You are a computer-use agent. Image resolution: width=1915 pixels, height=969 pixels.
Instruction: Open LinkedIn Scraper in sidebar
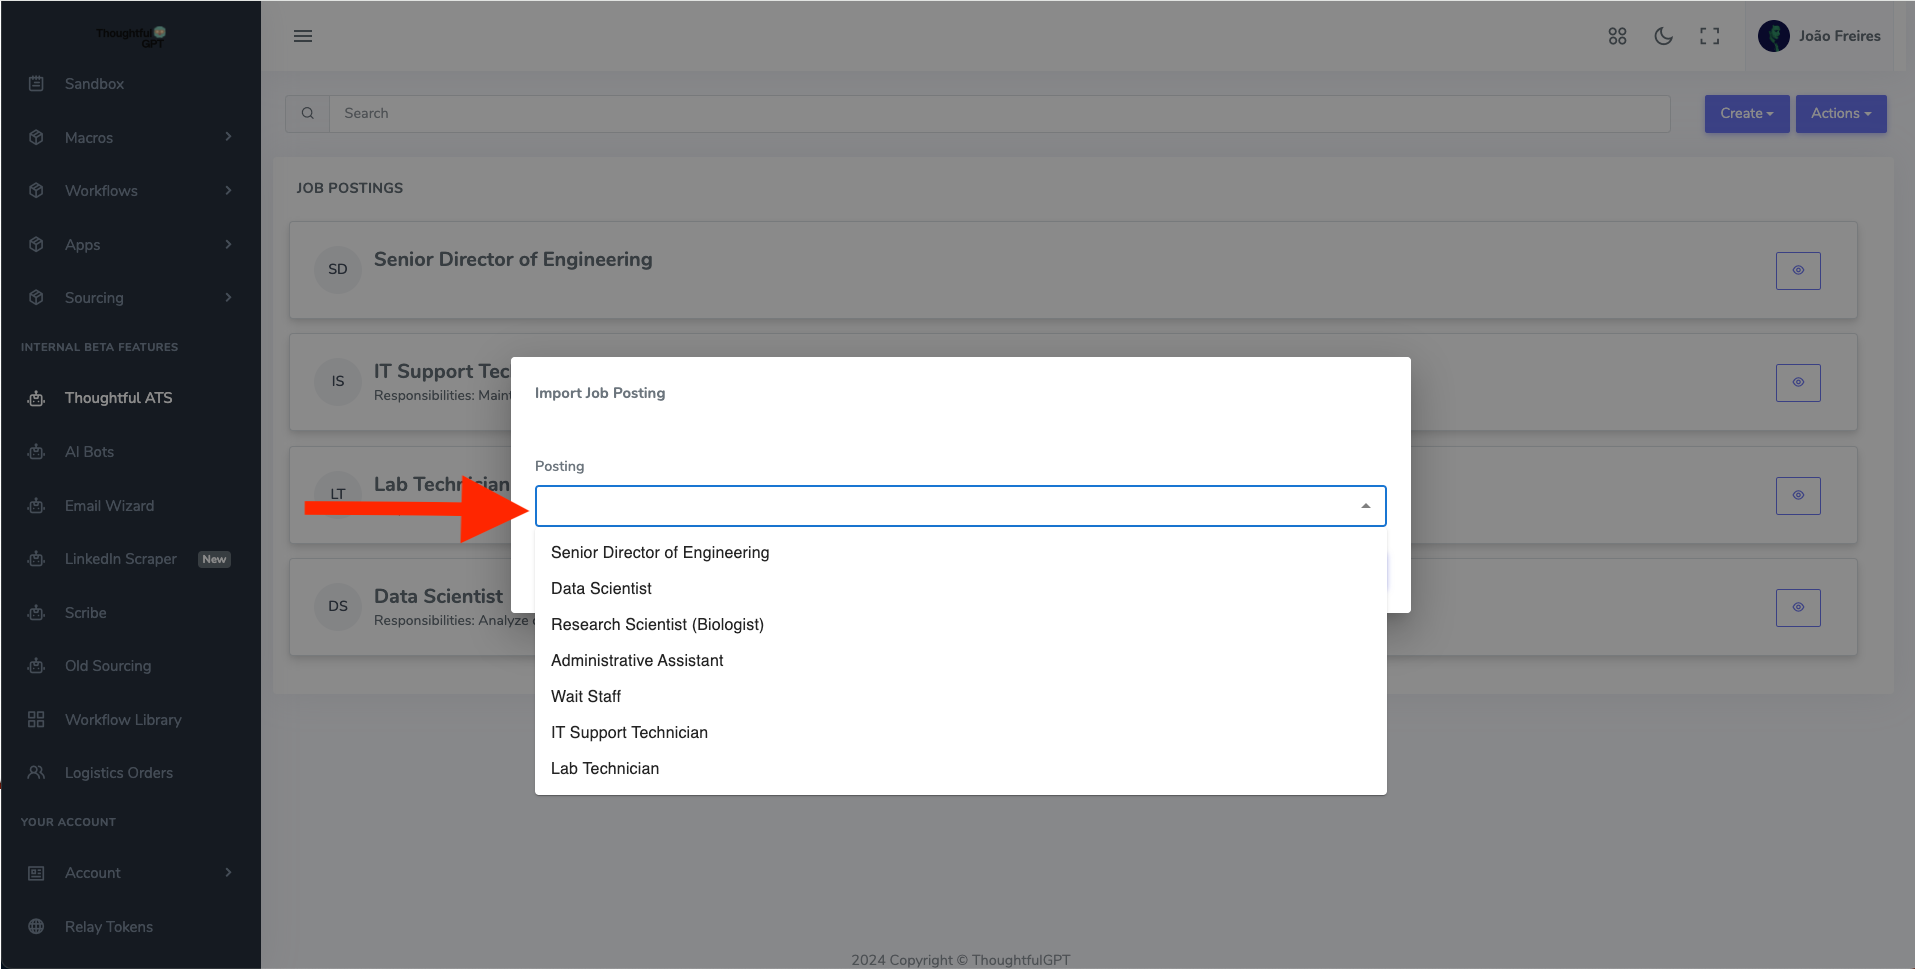(x=121, y=559)
